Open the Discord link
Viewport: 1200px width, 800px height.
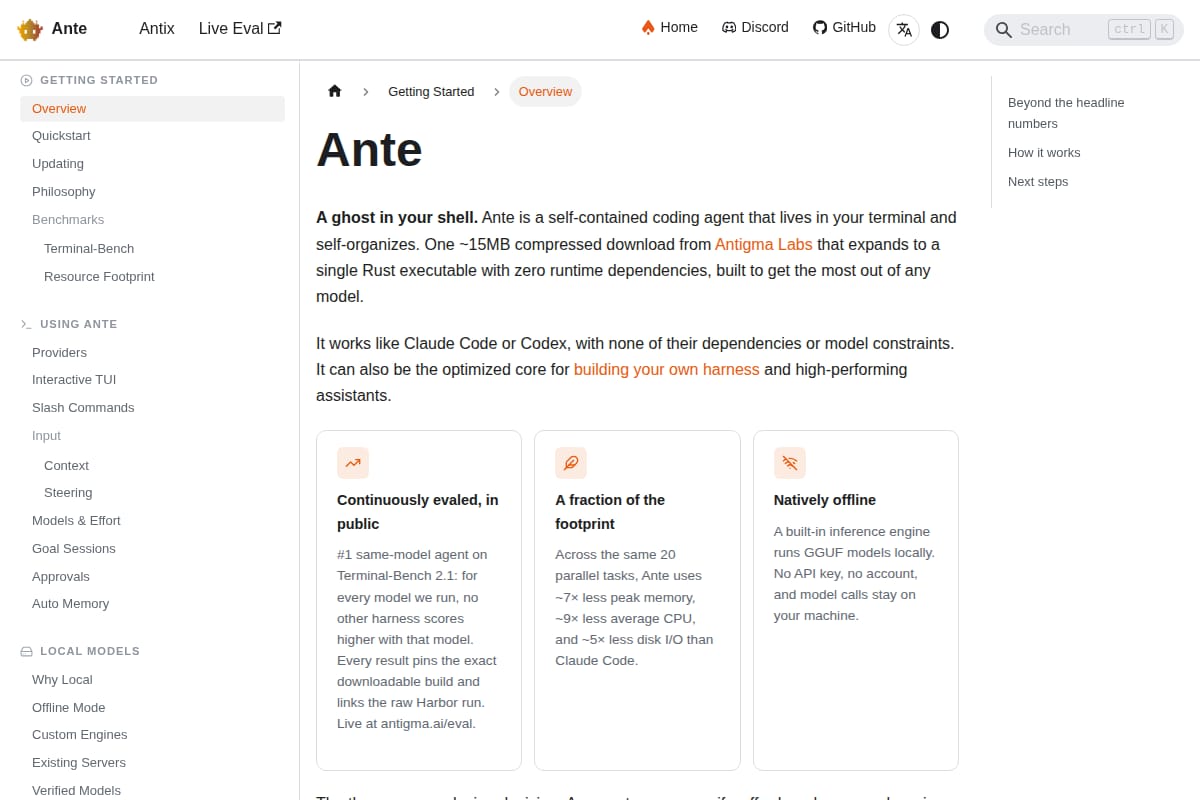[x=755, y=27]
